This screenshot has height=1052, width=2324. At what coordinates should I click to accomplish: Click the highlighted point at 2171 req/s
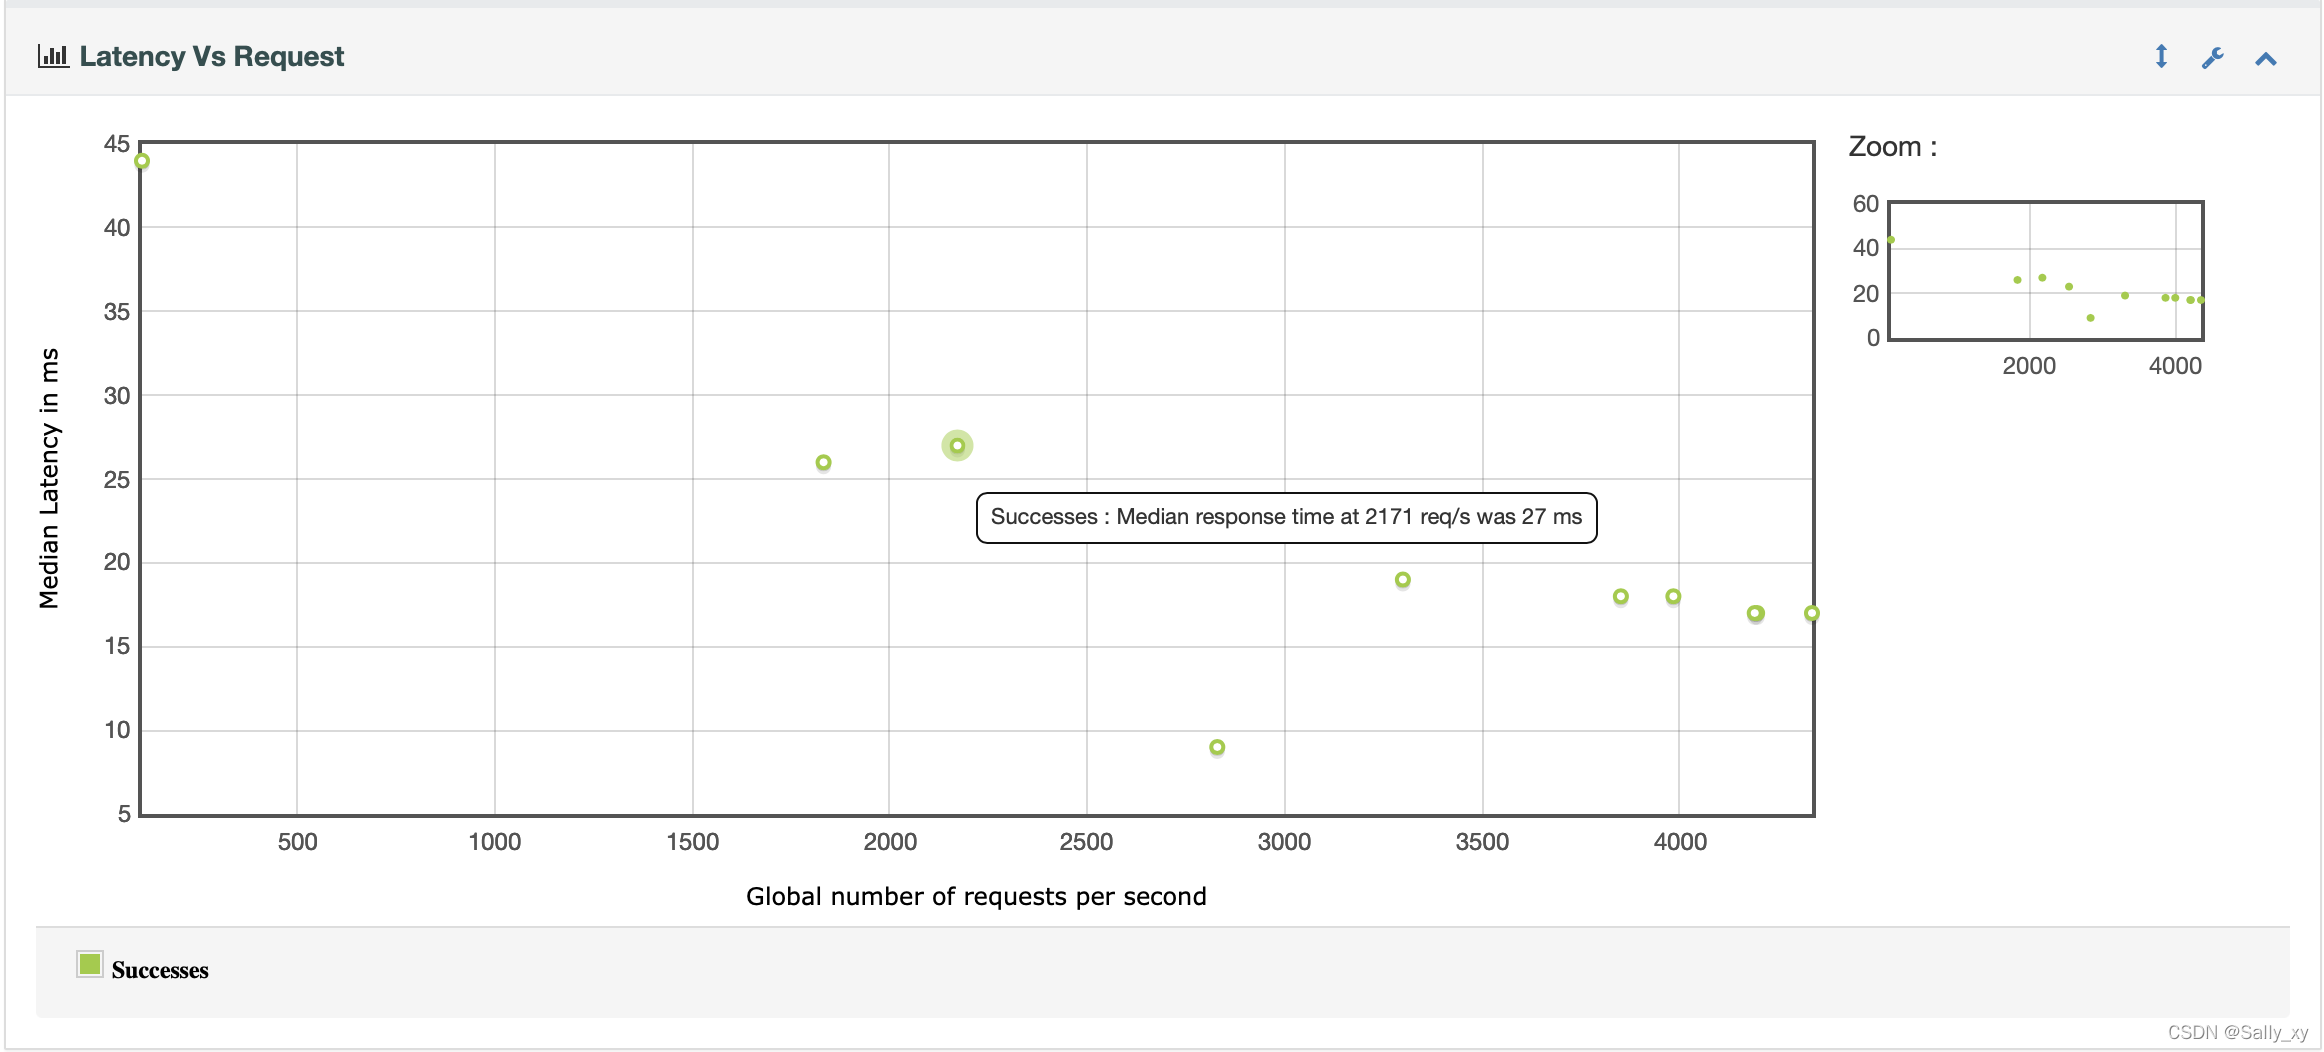957,446
